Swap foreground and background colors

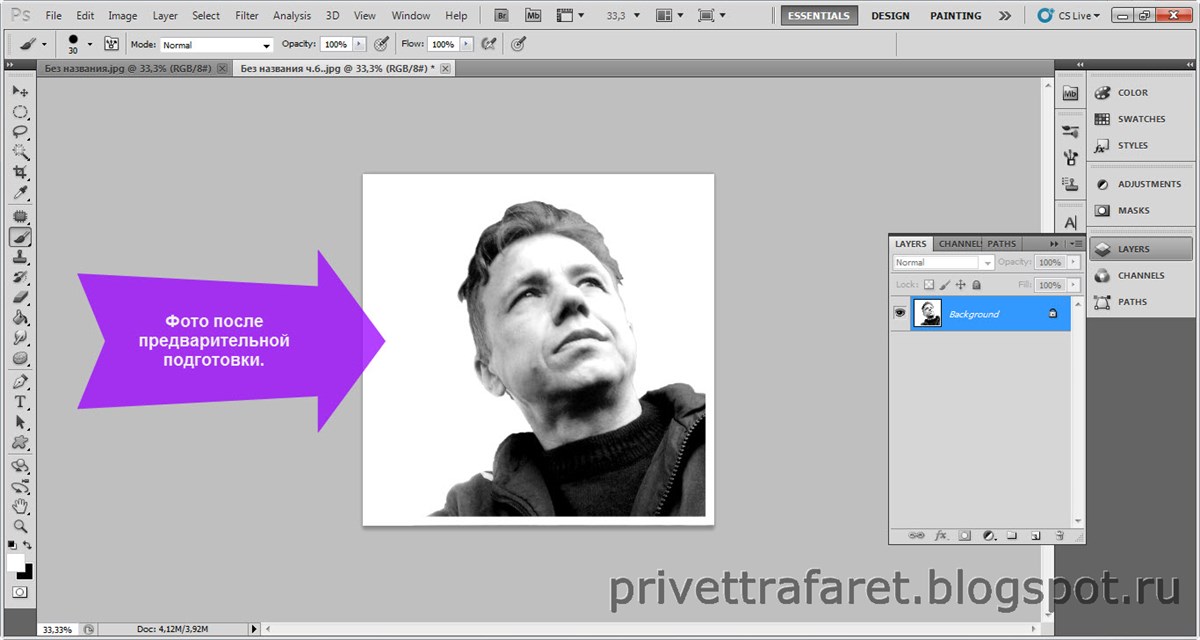[x=28, y=546]
